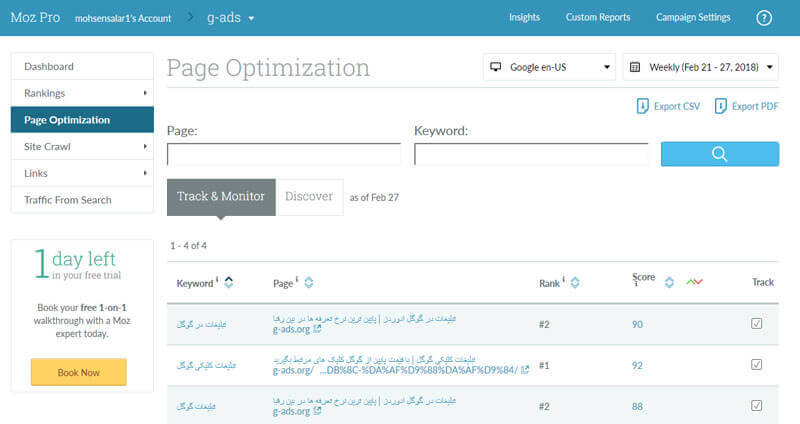
Task: Open the g-ads.org link in the score 88 row
Action: 291,411
